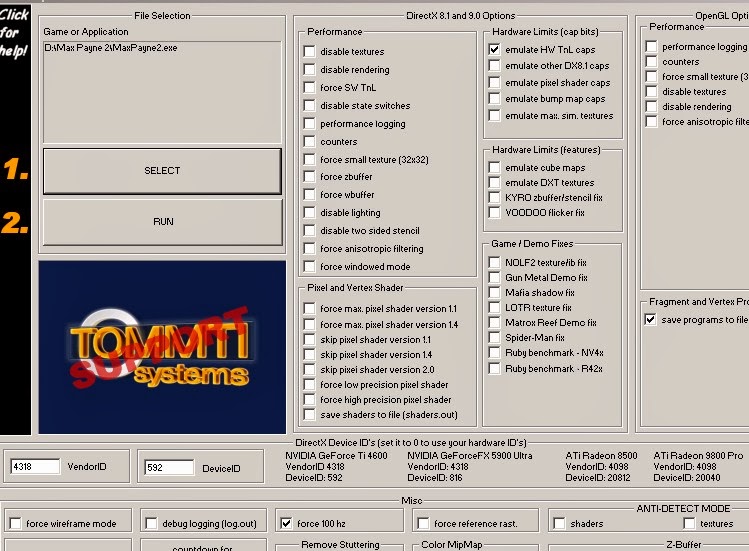
Task: Enable 'LOTR texture fix' checkbox
Action: (494, 307)
